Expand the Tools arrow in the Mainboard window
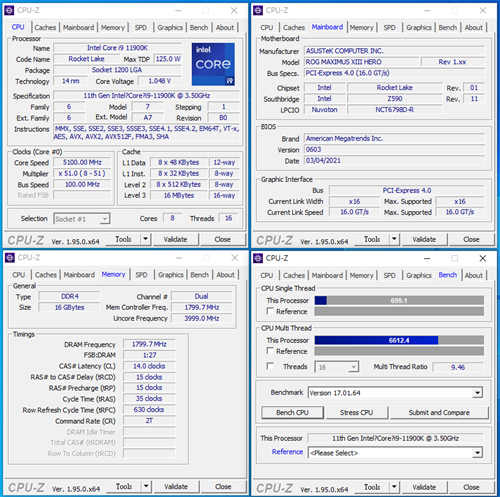 (x=394, y=239)
